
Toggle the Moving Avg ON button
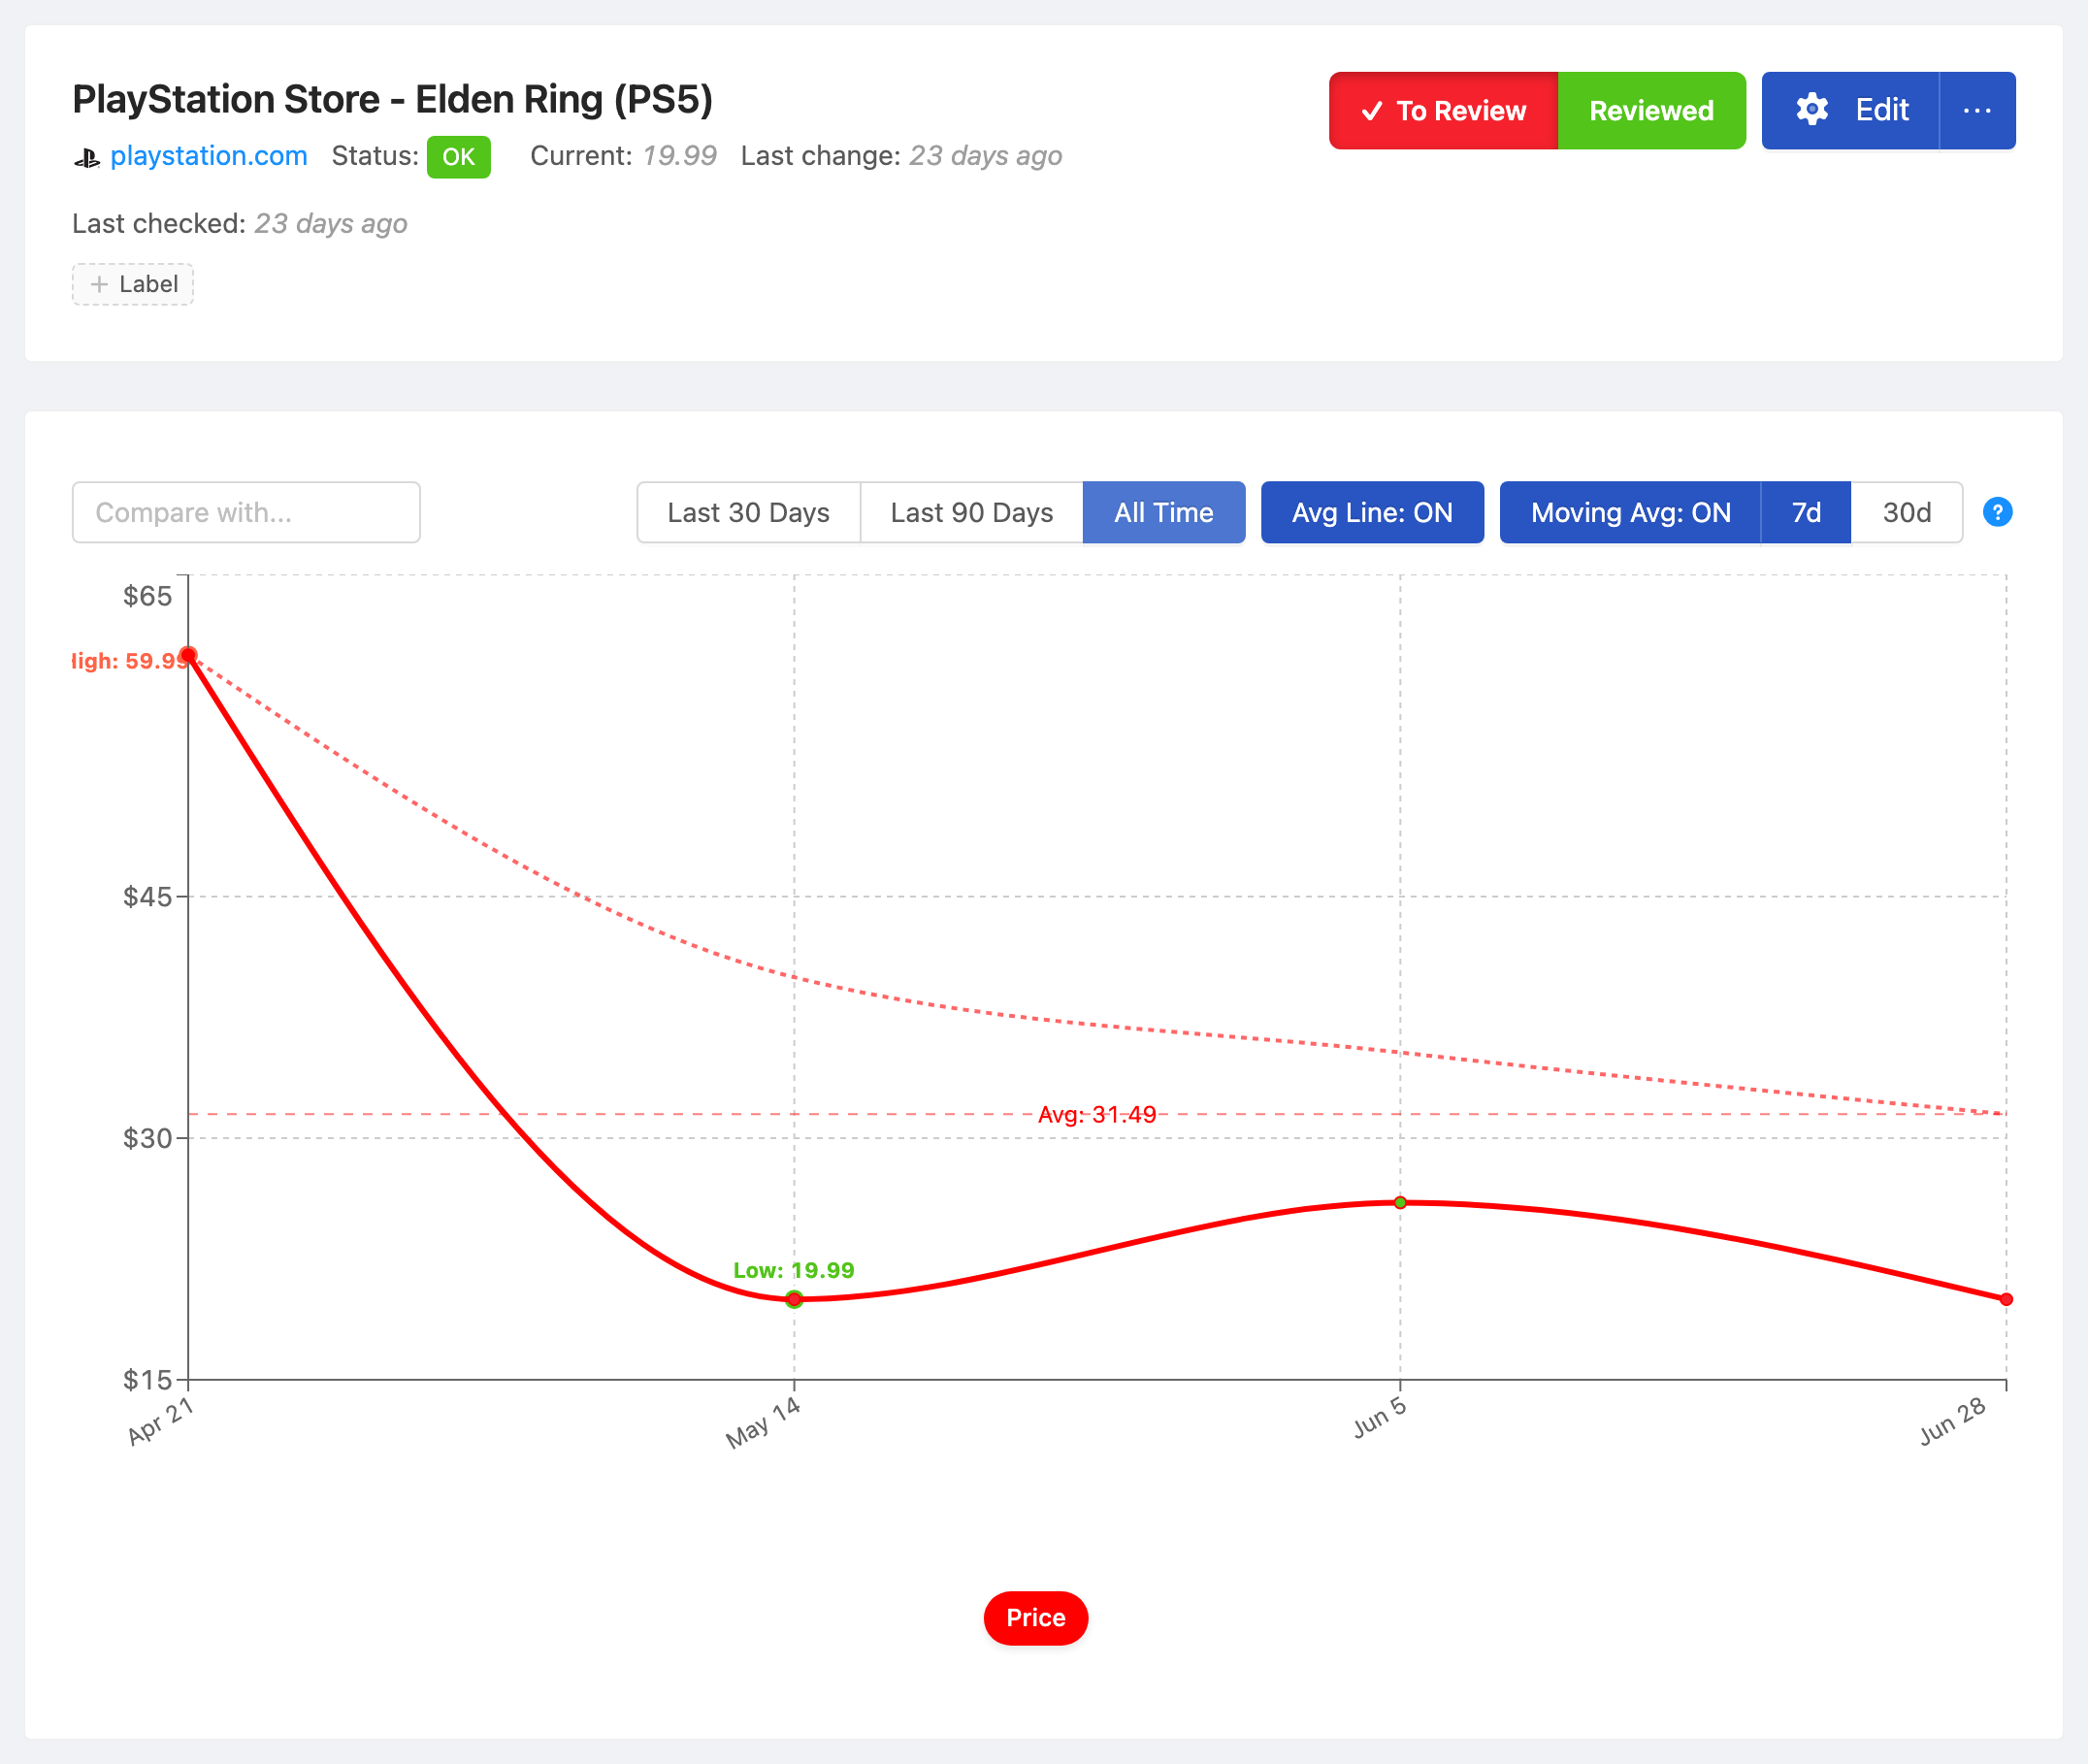coord(1630,512)
